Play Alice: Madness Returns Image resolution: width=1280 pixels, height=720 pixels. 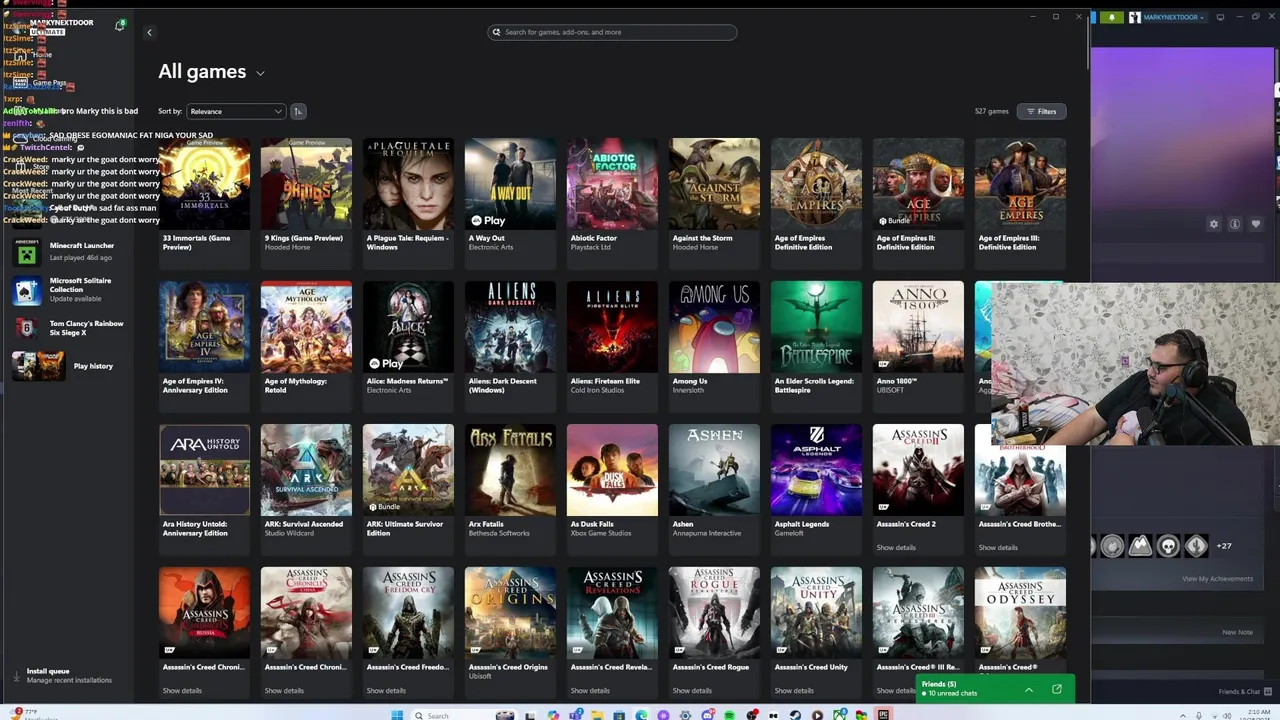pyautogui.click(x=387, y=363)
